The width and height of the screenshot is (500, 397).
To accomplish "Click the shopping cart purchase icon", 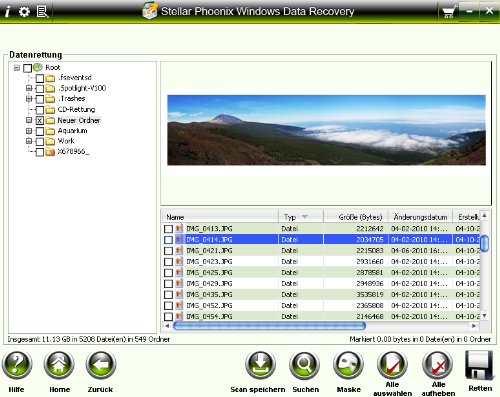I will click(x=449, y=13).
